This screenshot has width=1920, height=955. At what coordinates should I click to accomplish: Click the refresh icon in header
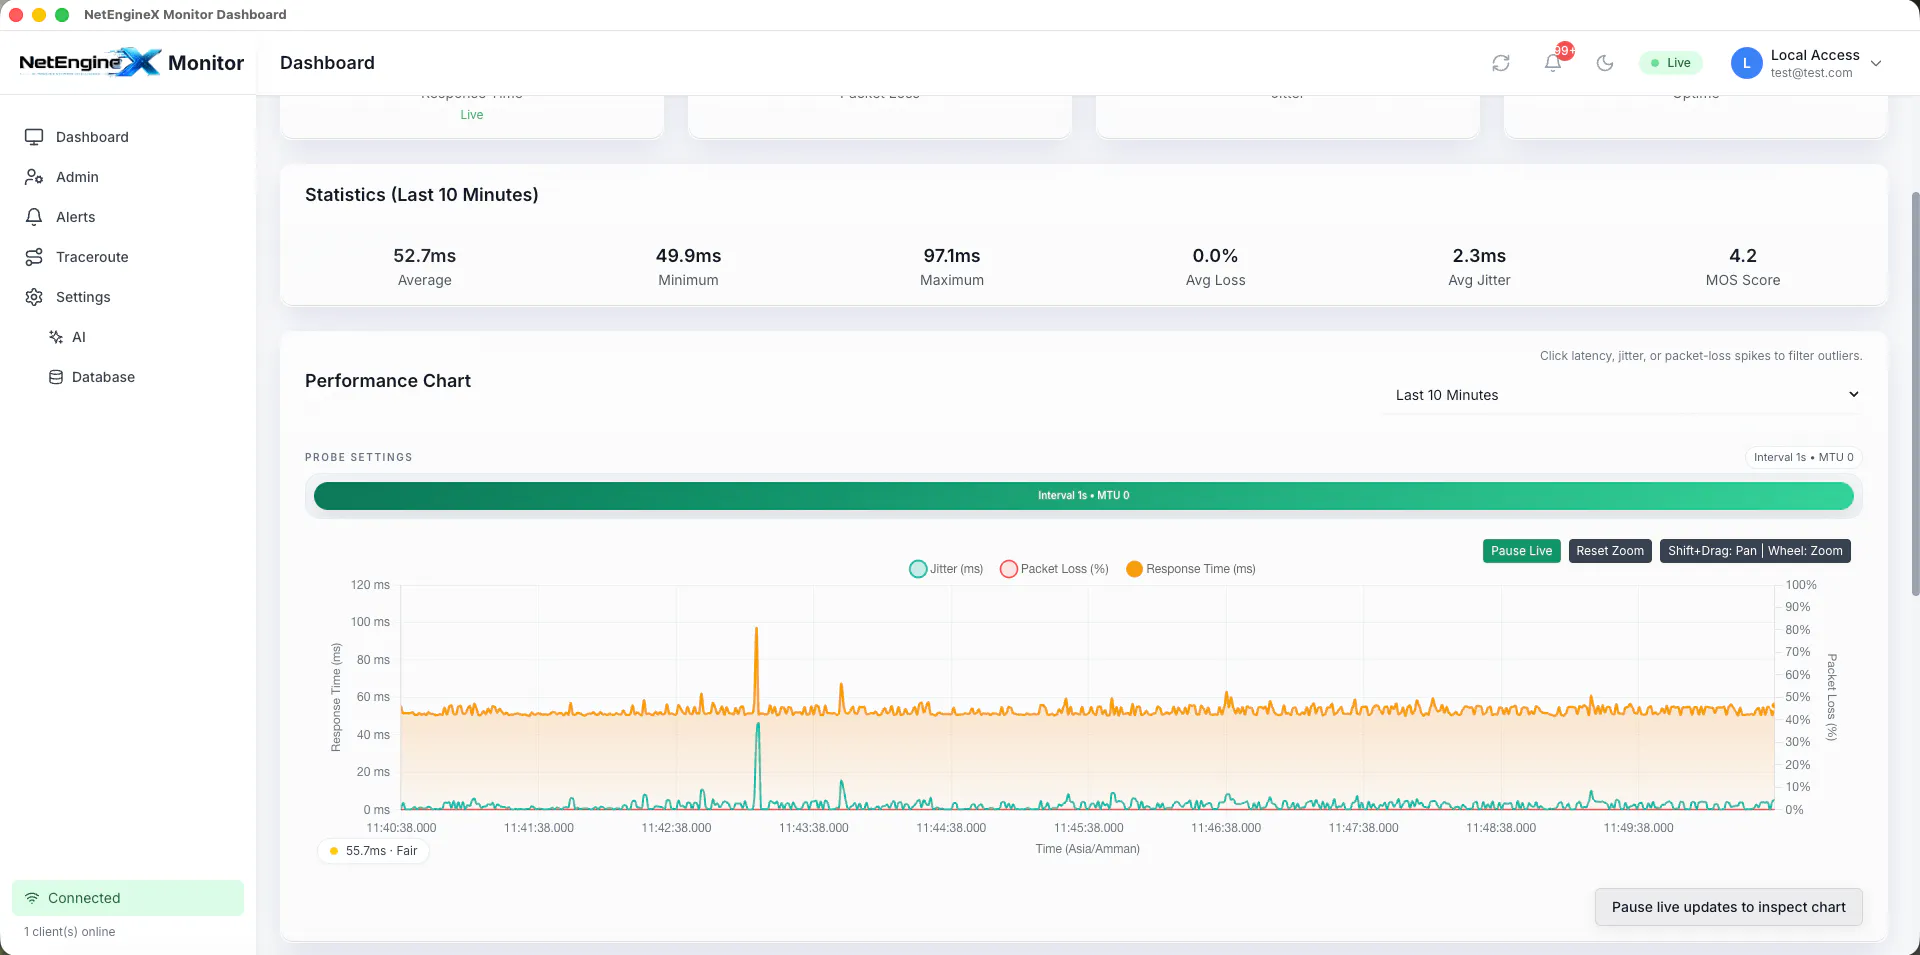point(1501,63)
